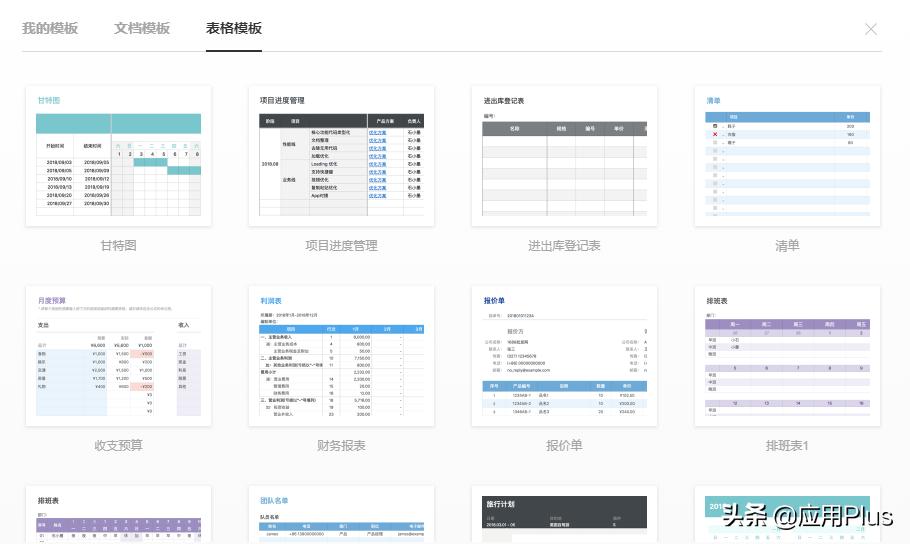Open the 报价单 quotation template thumbnail
Viewport: 910px width, 544px height.
564,356
